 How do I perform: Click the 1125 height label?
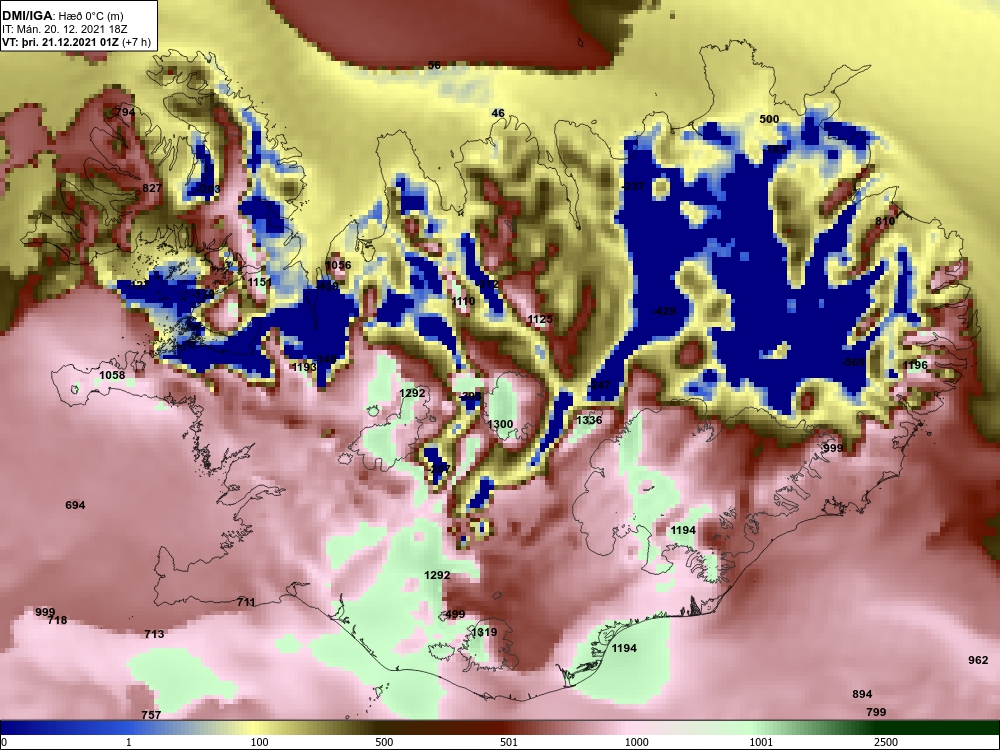pyautogui.click(x=540, y=319)
